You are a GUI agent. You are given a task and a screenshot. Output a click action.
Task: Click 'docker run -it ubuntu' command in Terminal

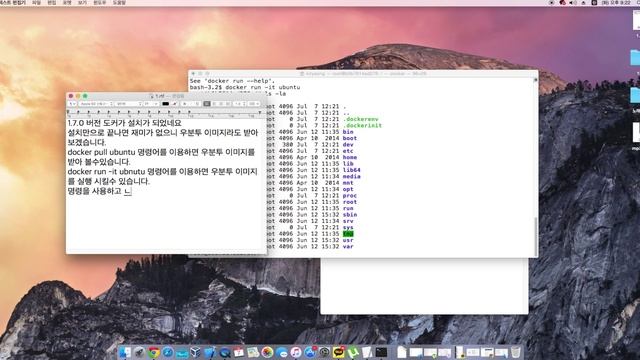click(262, 87)
